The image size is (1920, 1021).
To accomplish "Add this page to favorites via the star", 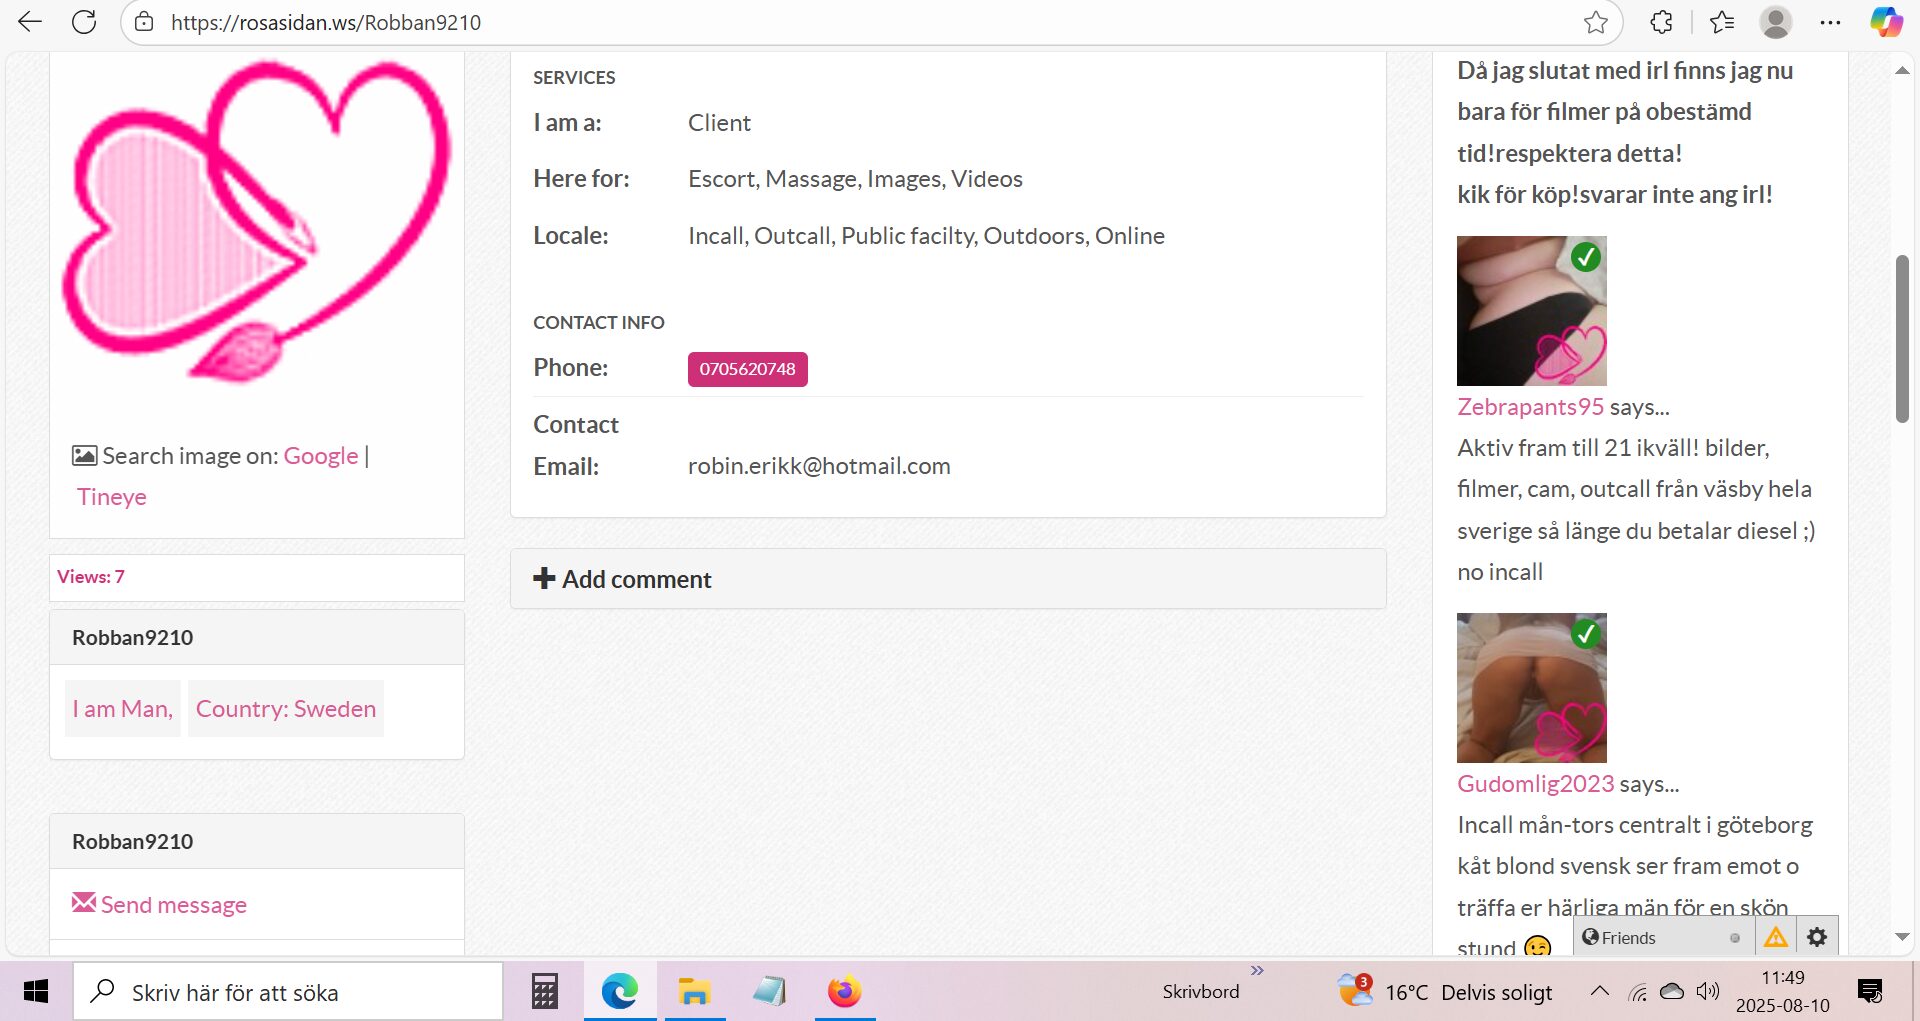I will (1595, 22).
